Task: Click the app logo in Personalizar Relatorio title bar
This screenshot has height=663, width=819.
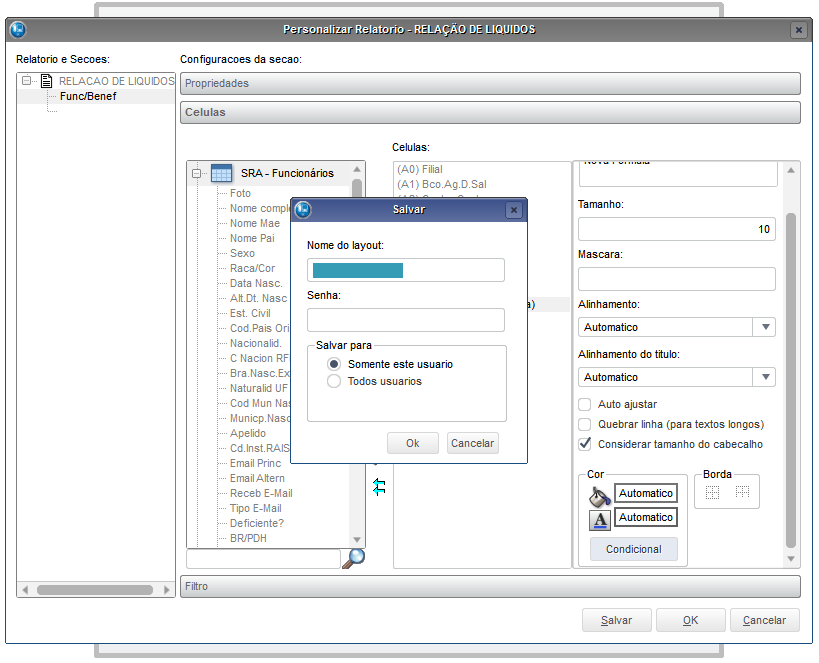Action: pos(18,29)
